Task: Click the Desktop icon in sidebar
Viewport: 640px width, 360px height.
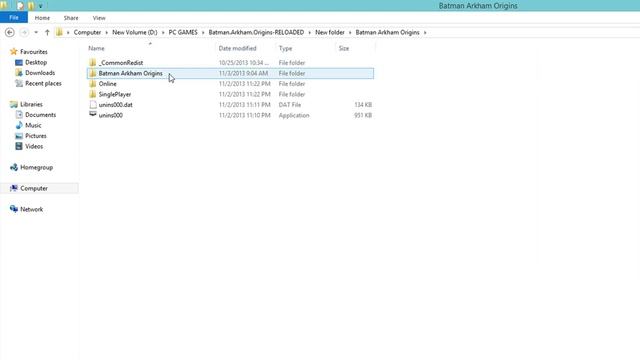Action: (x=19, y=62)
